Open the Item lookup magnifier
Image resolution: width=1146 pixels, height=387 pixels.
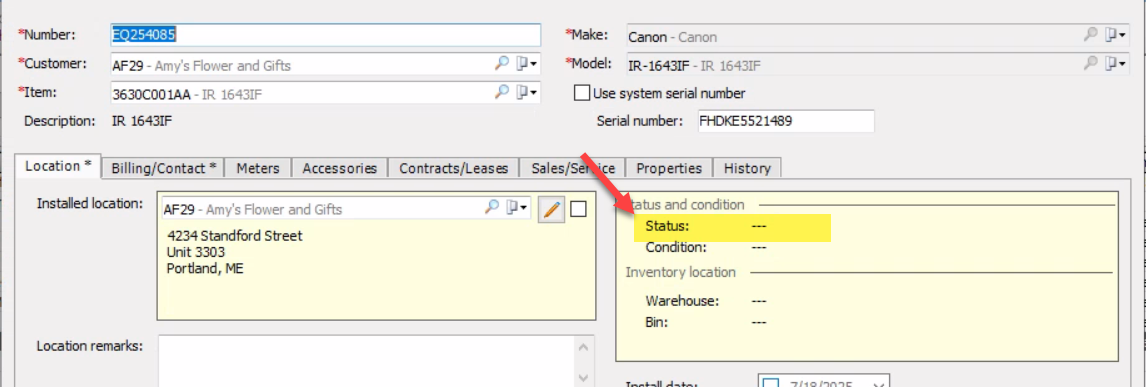point(501,92)
